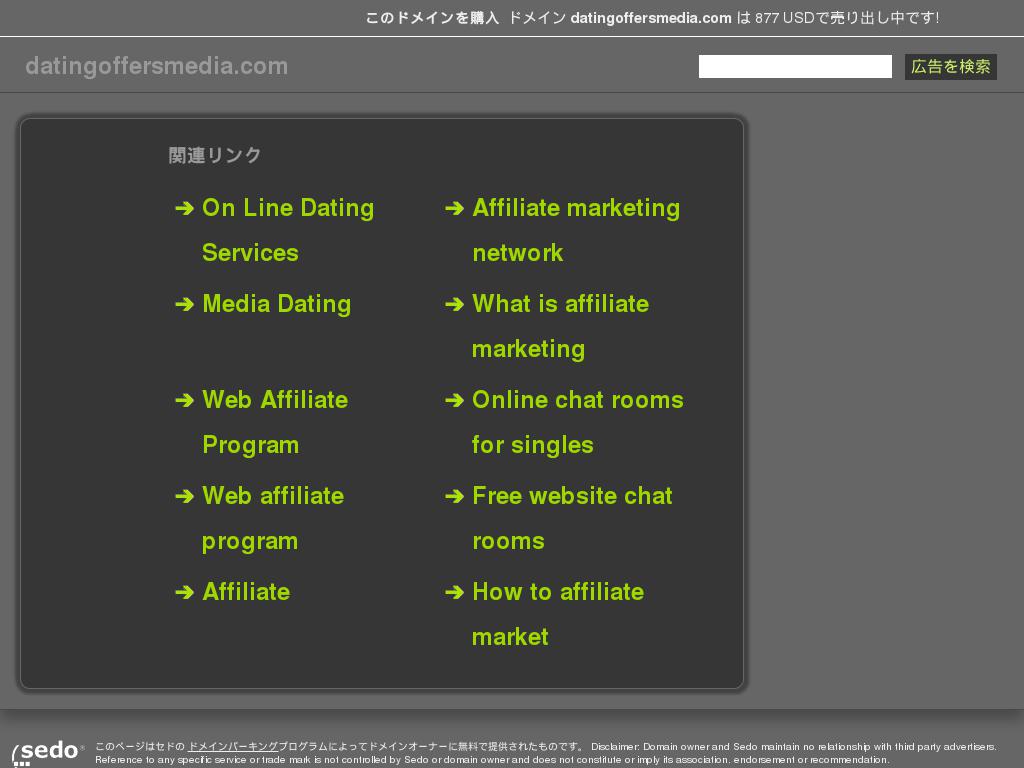Click the 広告を検索 search button

coord(950,67)
